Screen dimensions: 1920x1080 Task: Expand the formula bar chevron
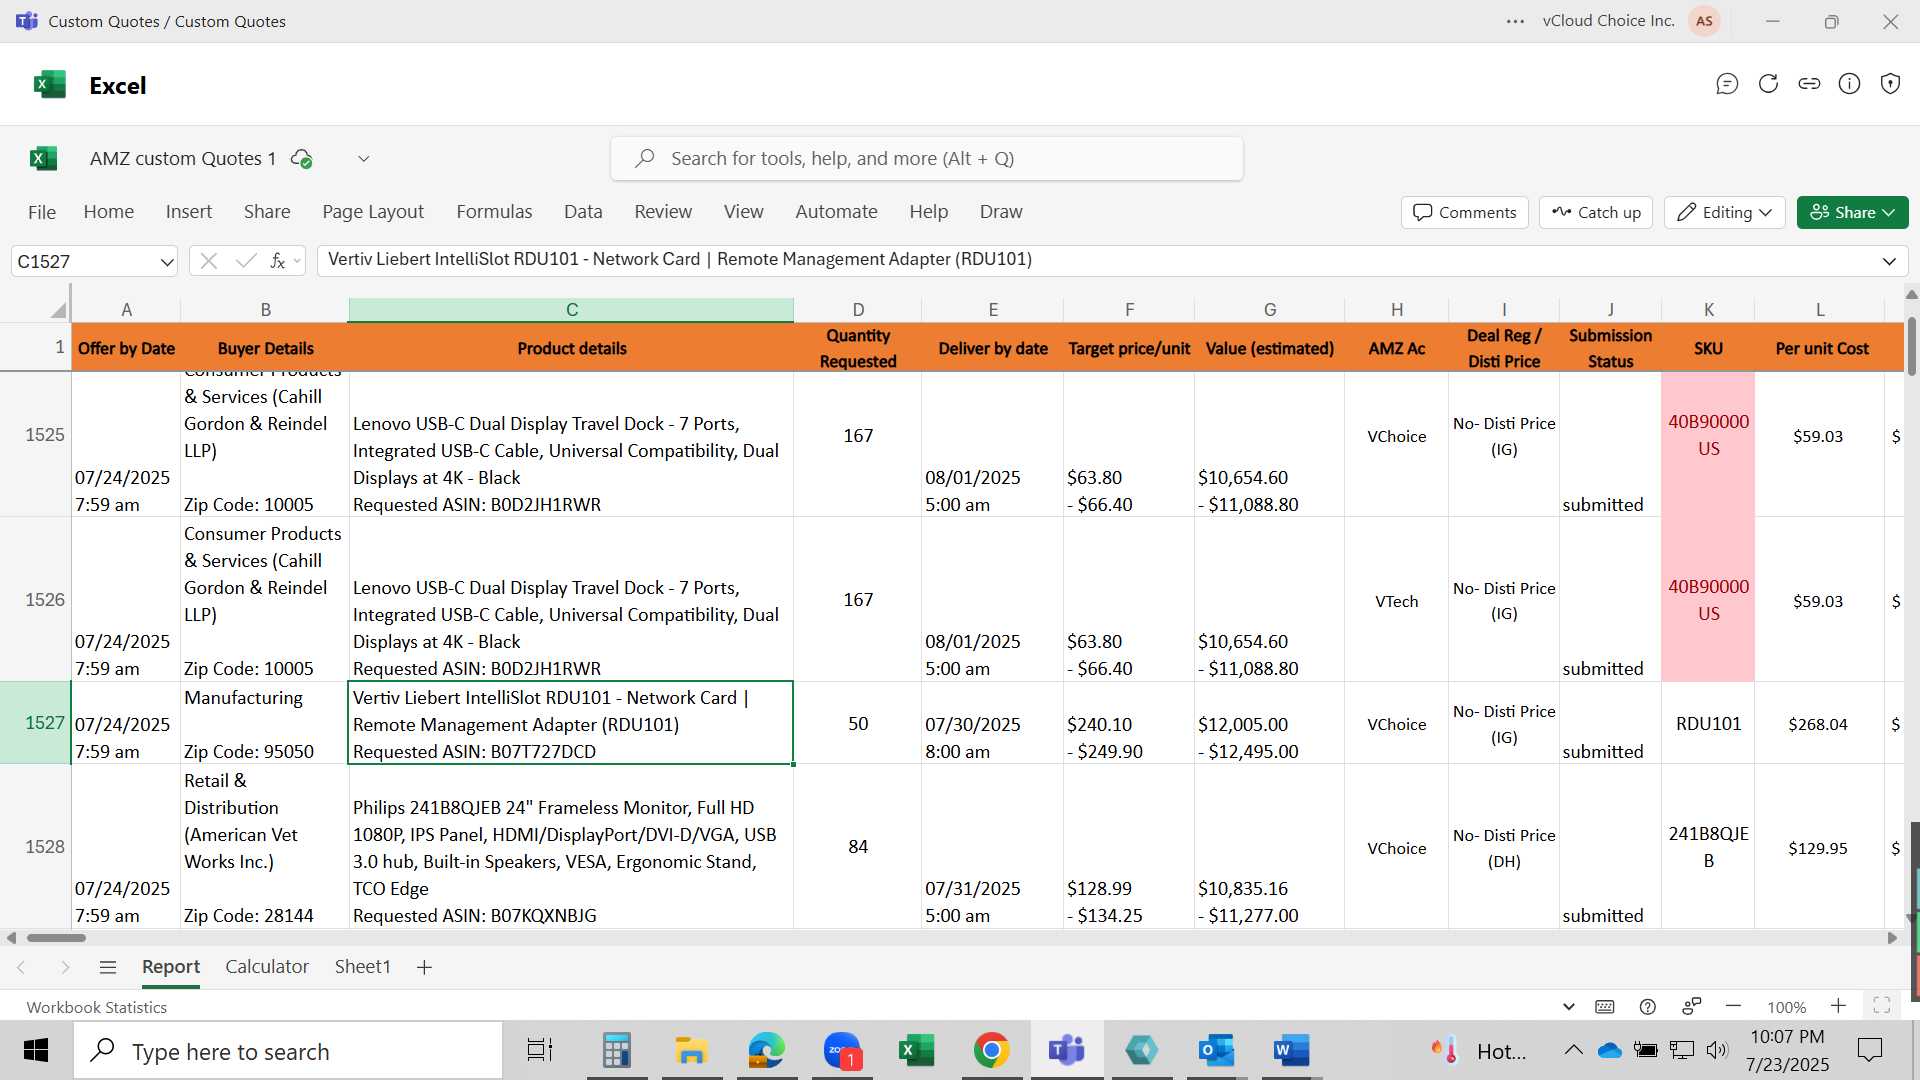(x=1889, y=261)
